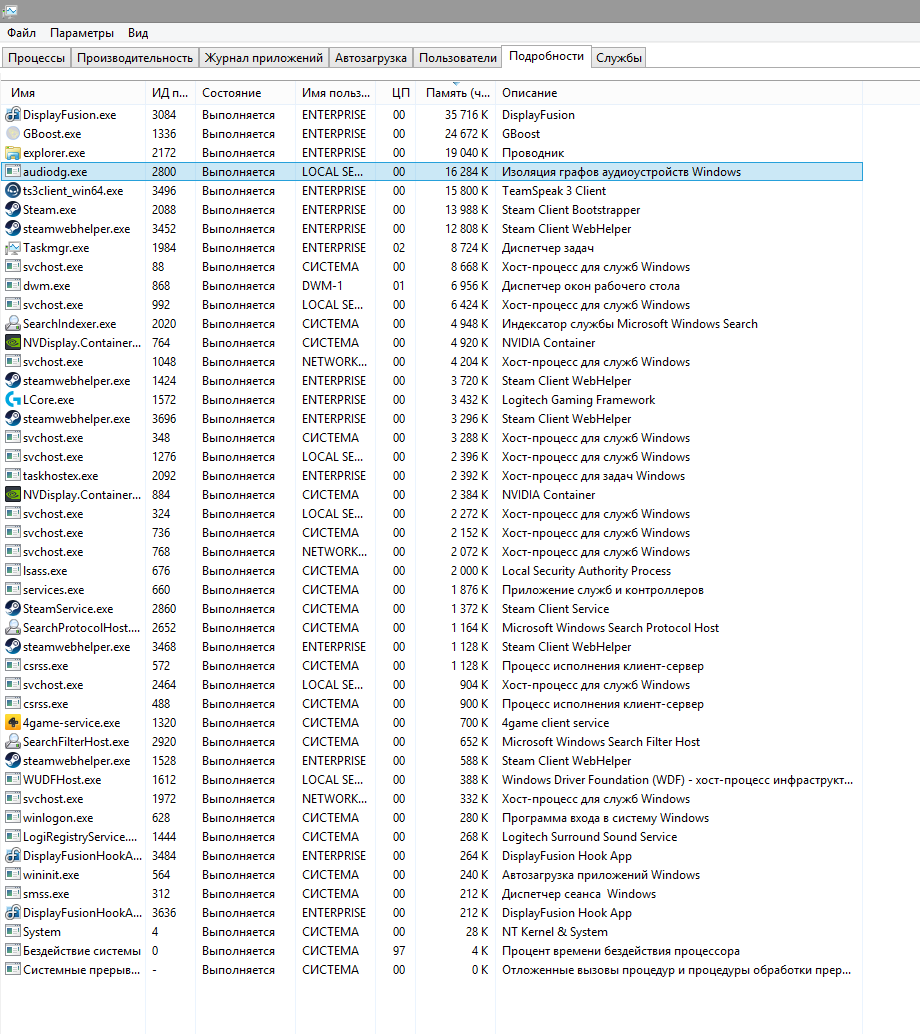This screenshot has width=920, height=1034.
Task: Click the Logitech Gaming Framework description
Action: click(x=578, y=400)
